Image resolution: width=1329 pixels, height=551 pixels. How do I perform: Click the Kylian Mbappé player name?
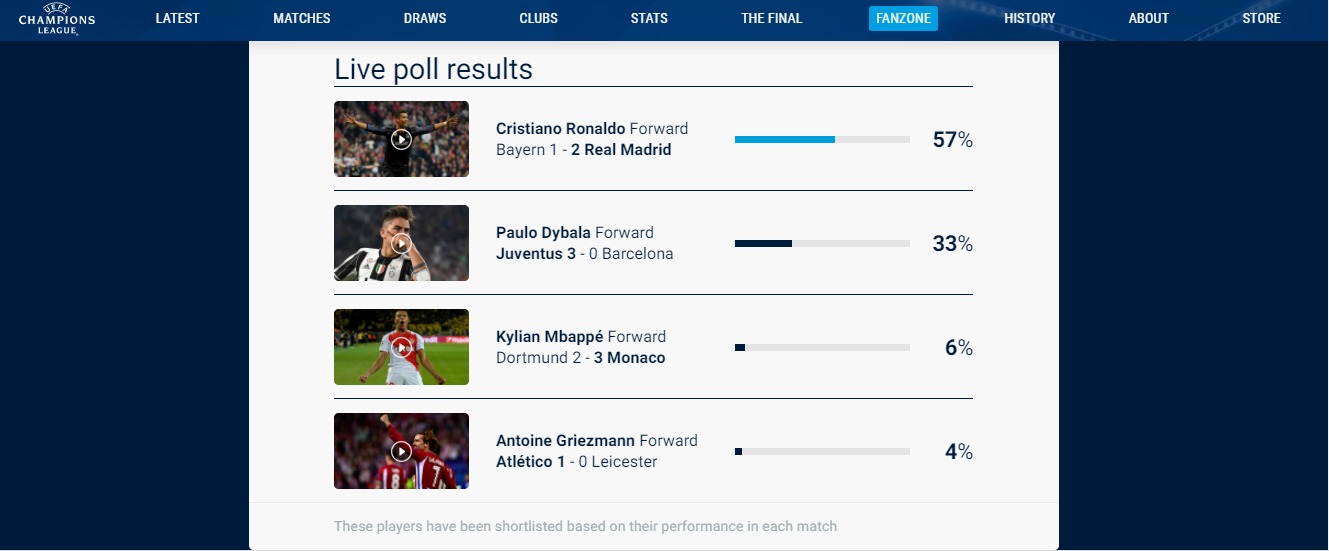coord(549,337)
